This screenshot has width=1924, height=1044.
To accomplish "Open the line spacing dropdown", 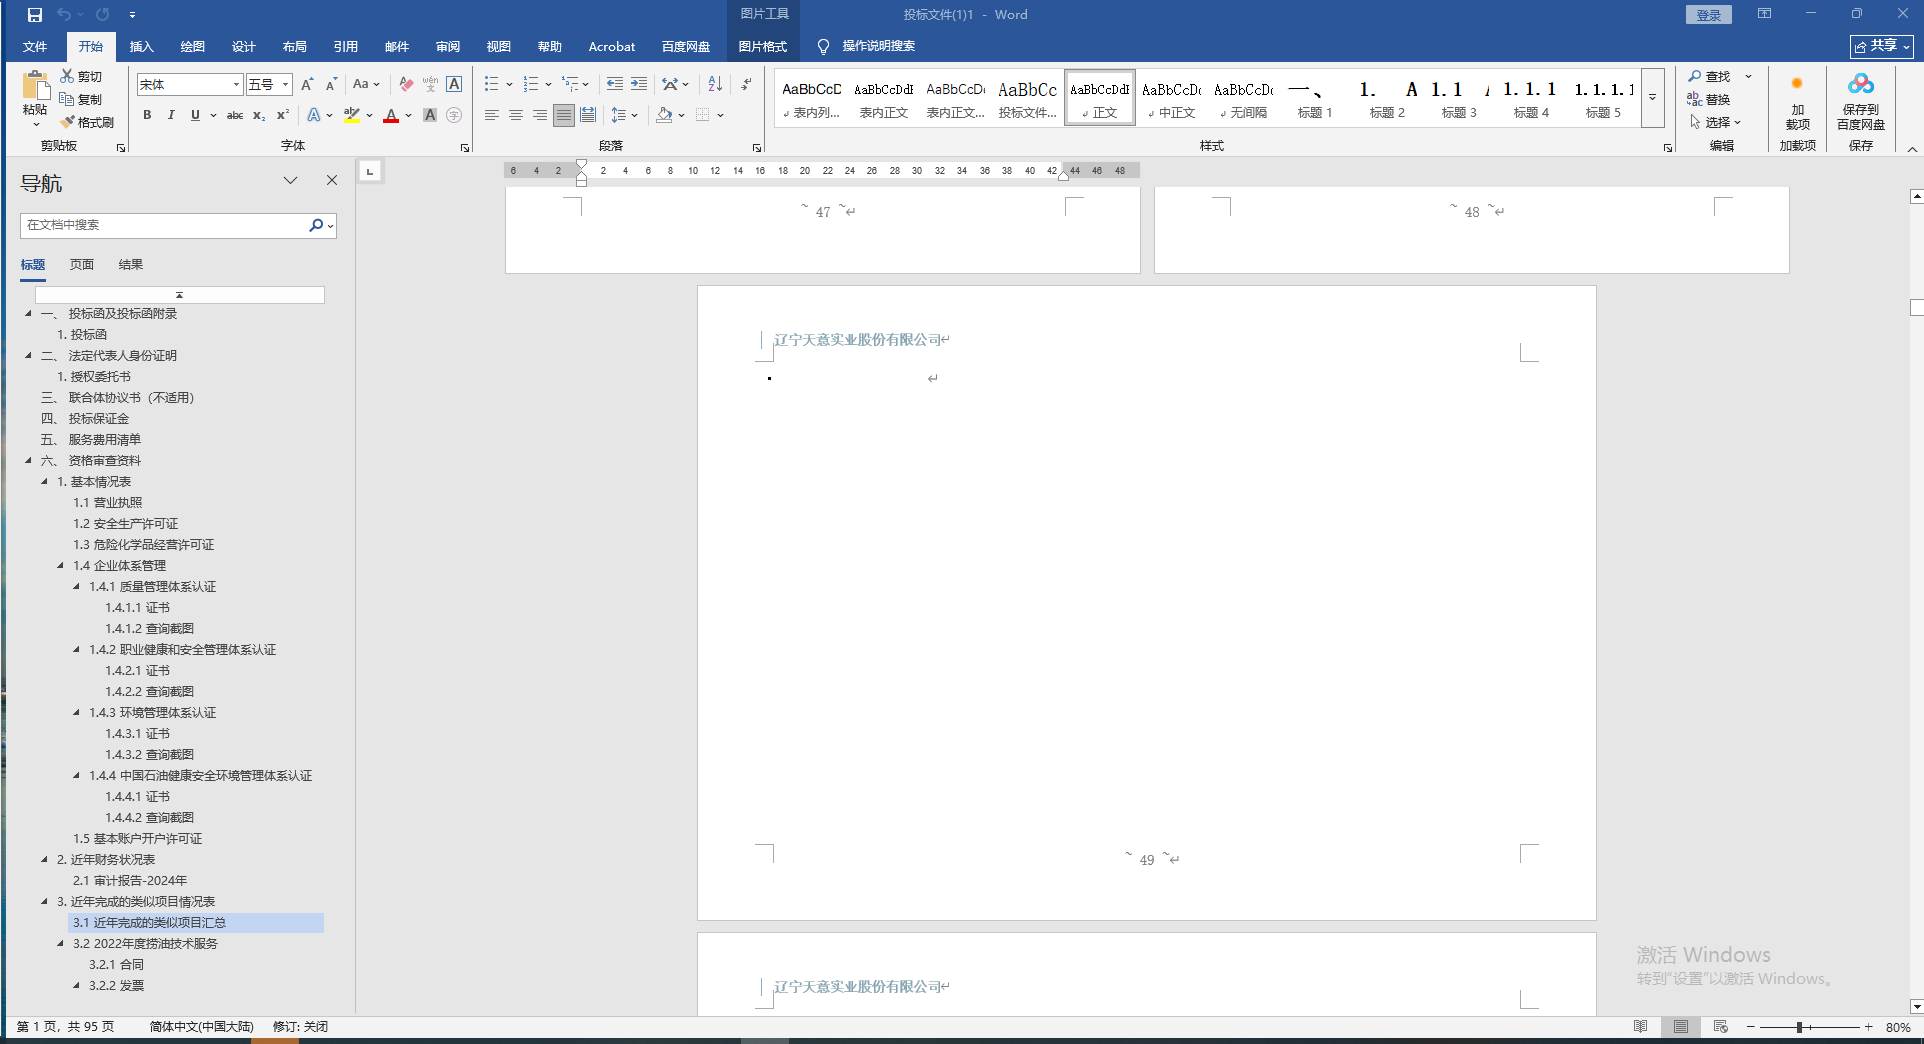I will [x=625, y=115].
